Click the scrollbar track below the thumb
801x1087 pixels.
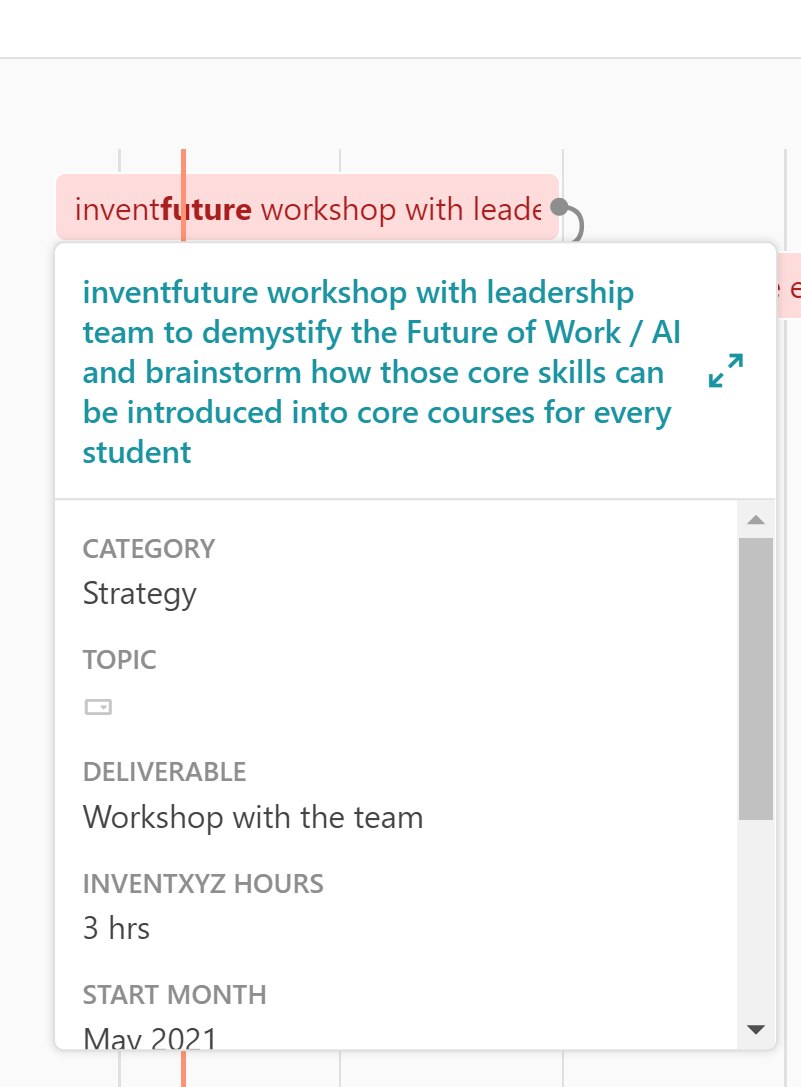[756, 920]
